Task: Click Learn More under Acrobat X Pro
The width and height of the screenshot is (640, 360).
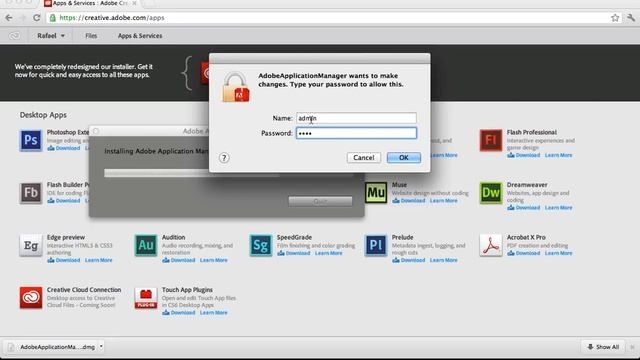Action: tap(559, 253)
